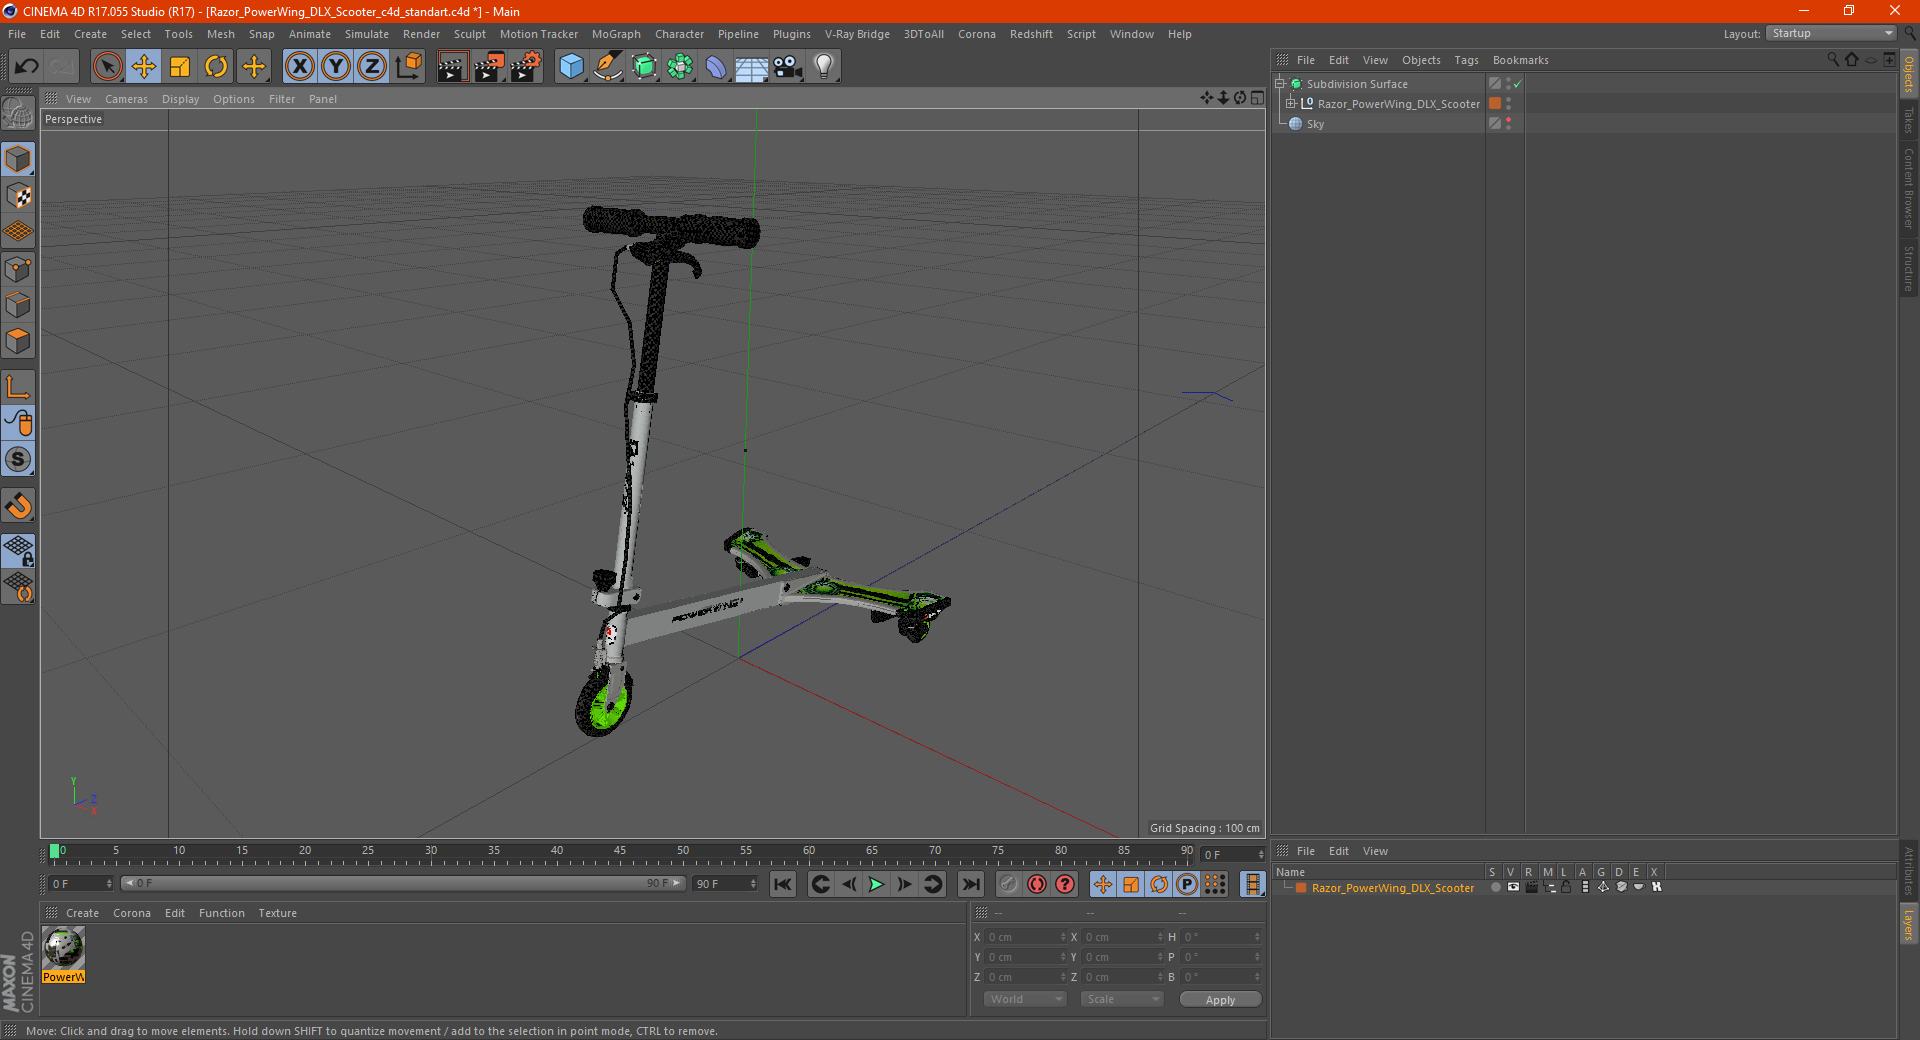Toggle Y axis lock
This screenshot has width=1920, height=1040.
336,67
